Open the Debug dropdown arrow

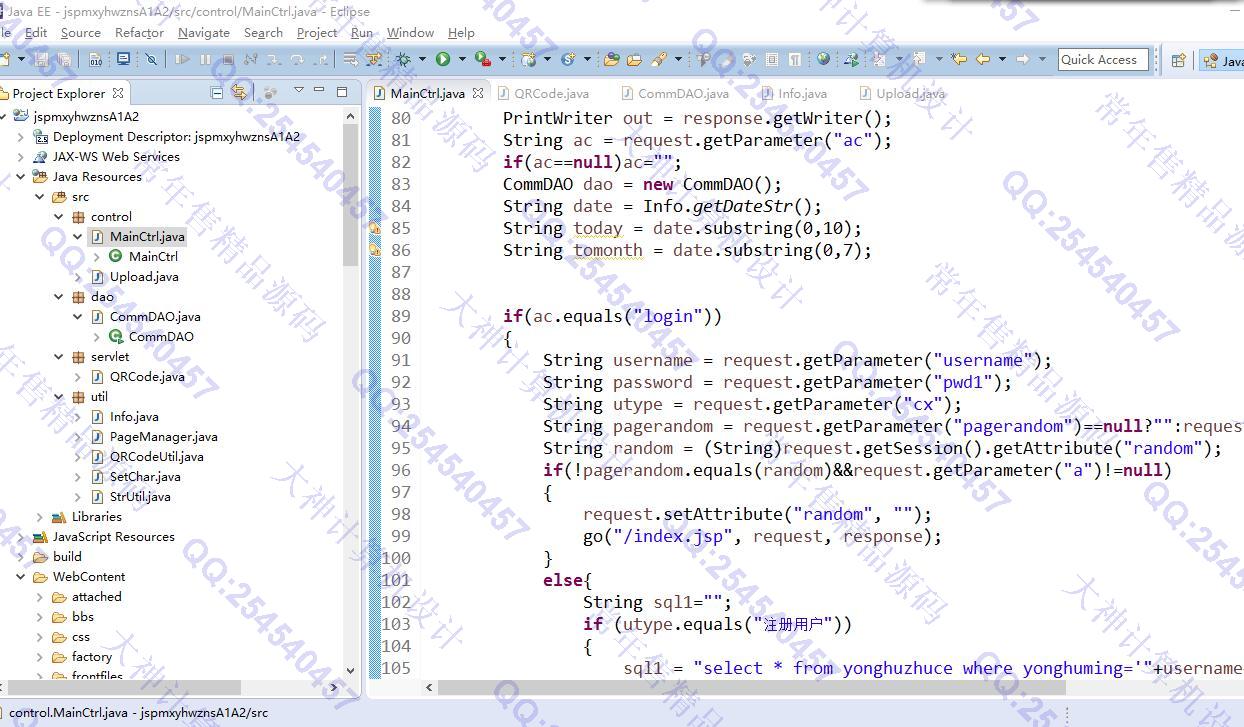tap(422, 59)
